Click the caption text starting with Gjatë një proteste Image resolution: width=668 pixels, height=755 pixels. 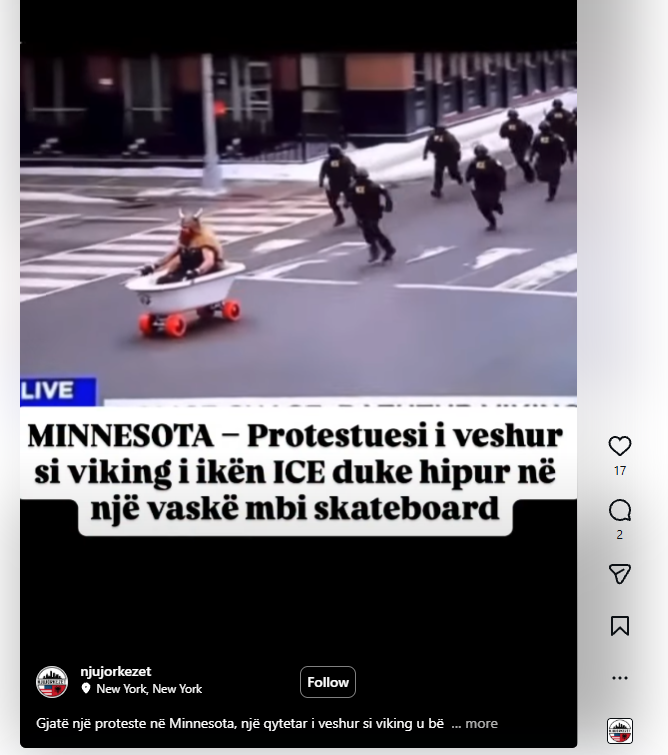[x=240, y=723]
